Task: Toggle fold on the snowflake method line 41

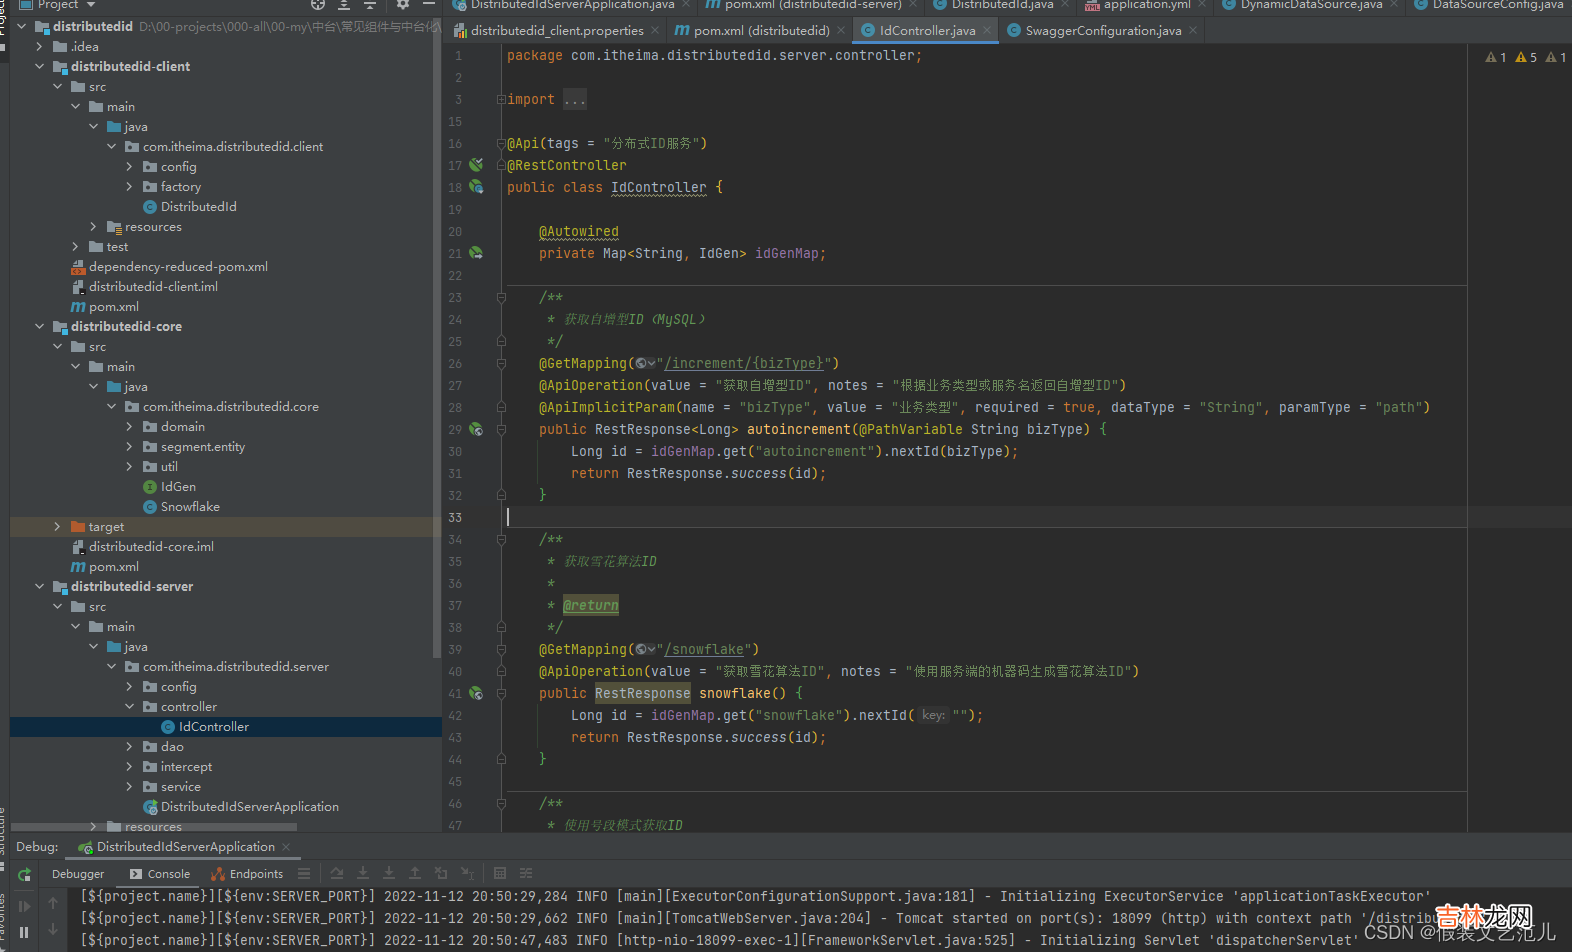Action: (x=501, y=693)
